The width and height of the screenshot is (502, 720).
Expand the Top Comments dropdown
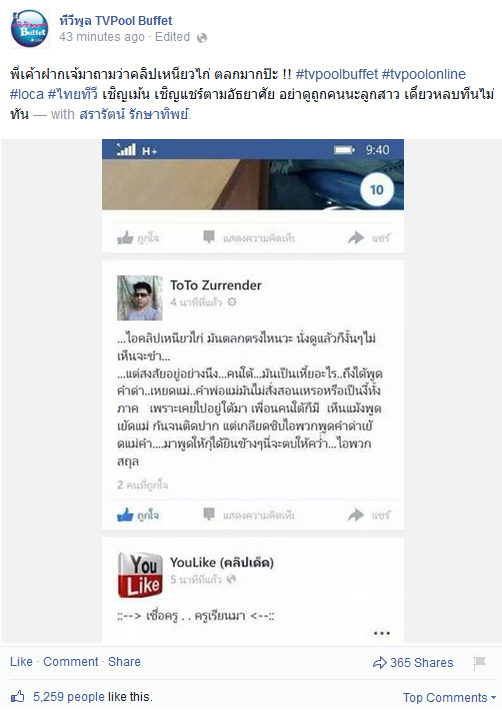[x=450, y=698]
